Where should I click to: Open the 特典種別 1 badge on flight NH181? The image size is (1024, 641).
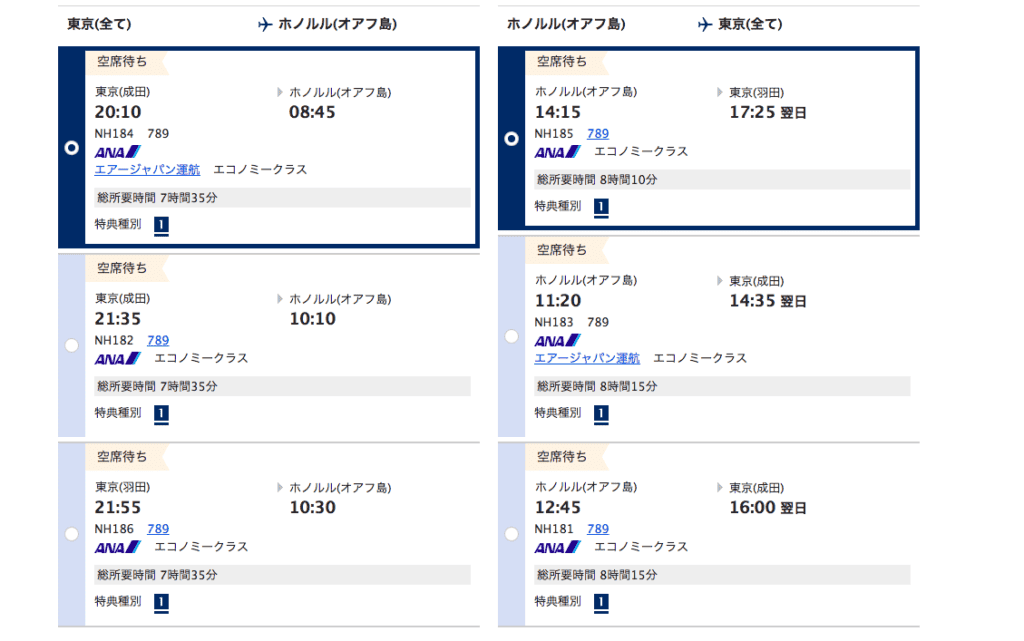click(x=600, y=602)
